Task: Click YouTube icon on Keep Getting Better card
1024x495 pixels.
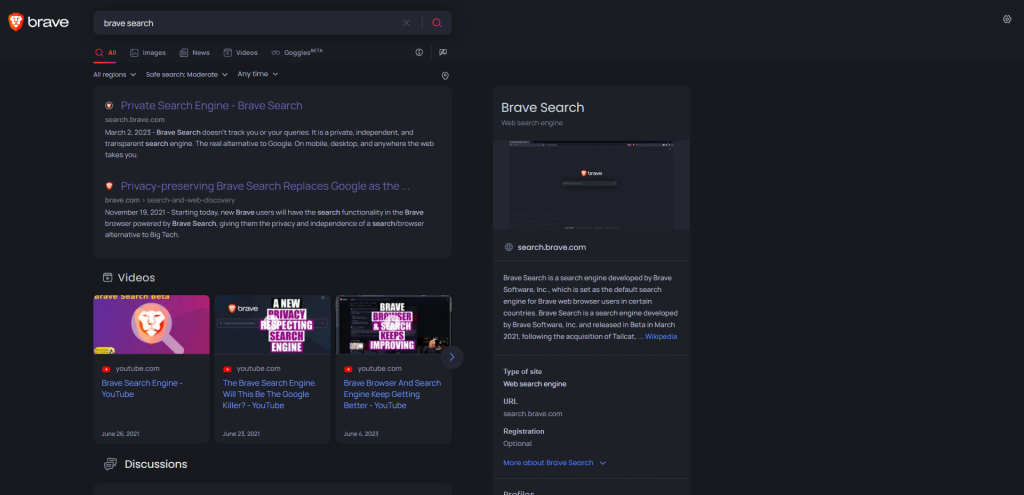Action: click(x=348, y=369)
